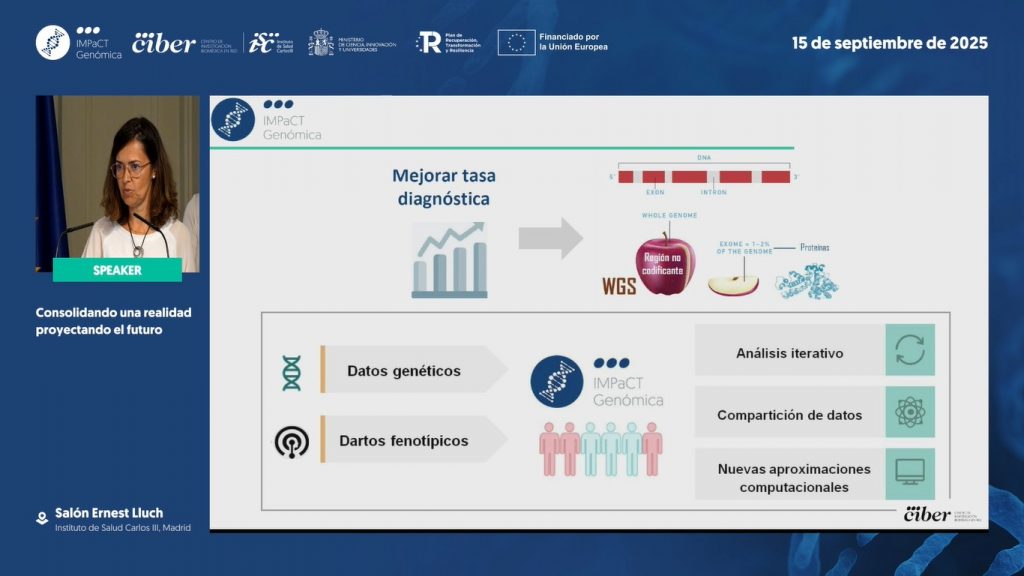1024x576 pixels.
Task: Click the fingerprint icon beside Dartos fenotípicos
Action: [291, 441]
